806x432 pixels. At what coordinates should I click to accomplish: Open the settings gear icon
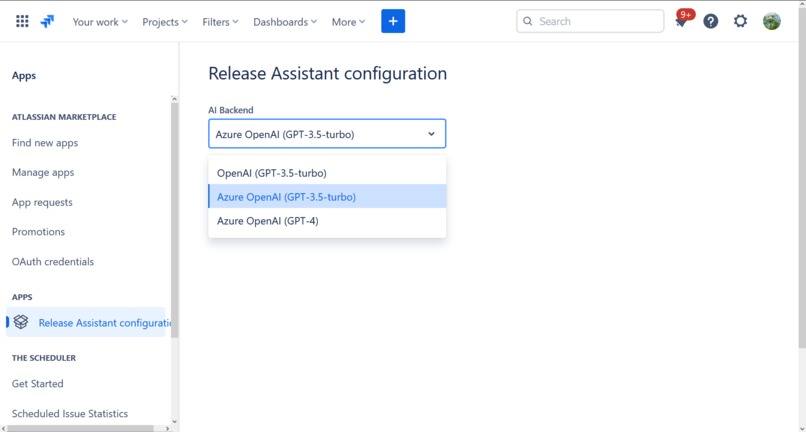[740, 21]
